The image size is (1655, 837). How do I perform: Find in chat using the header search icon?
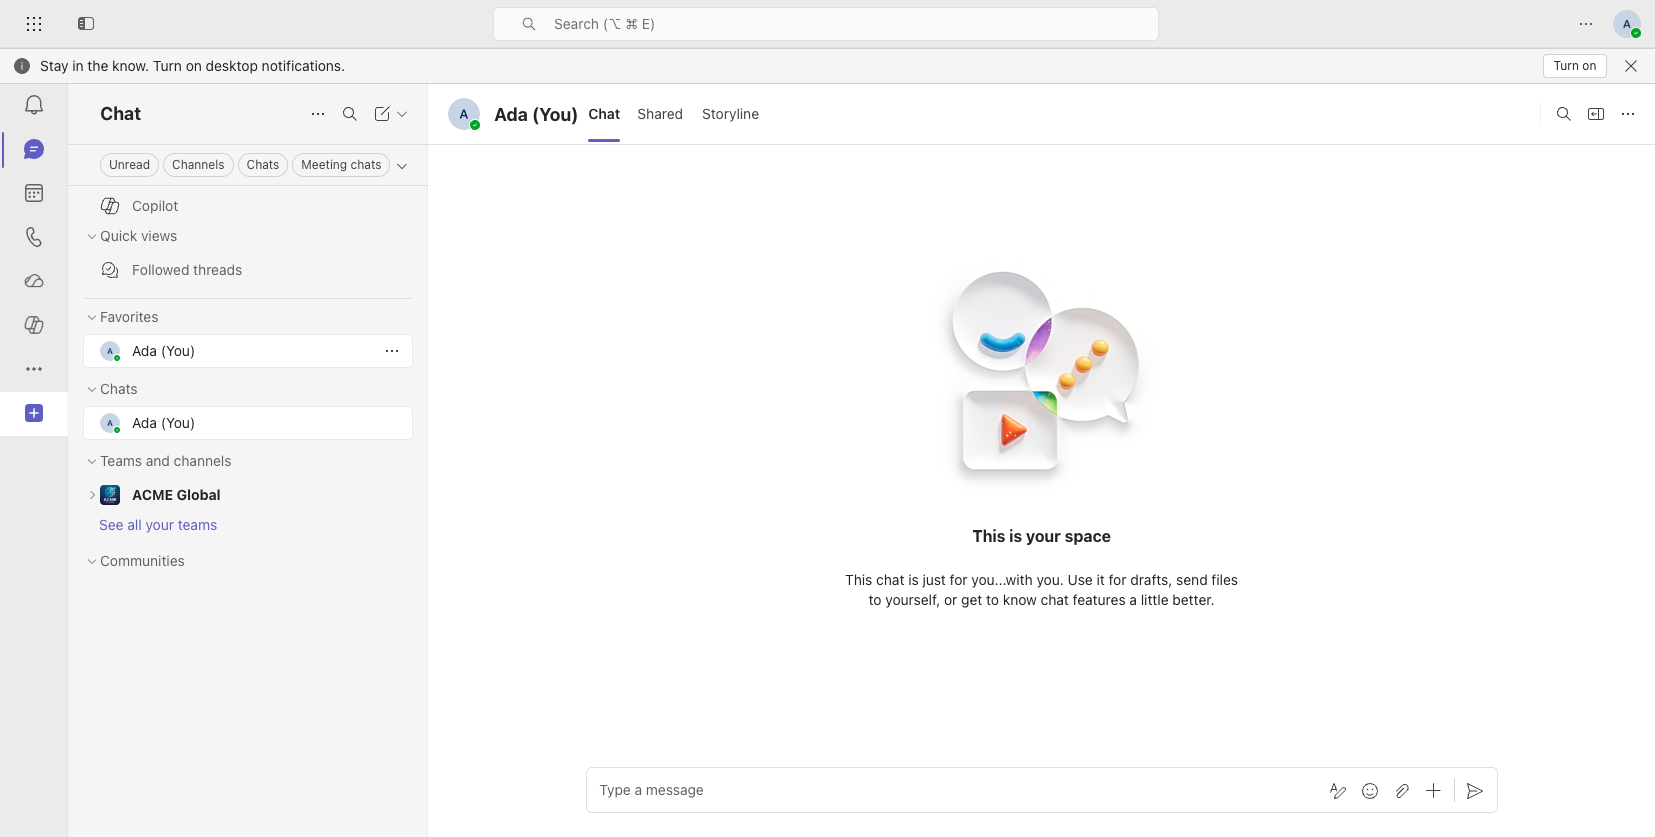click(1564, 114)
